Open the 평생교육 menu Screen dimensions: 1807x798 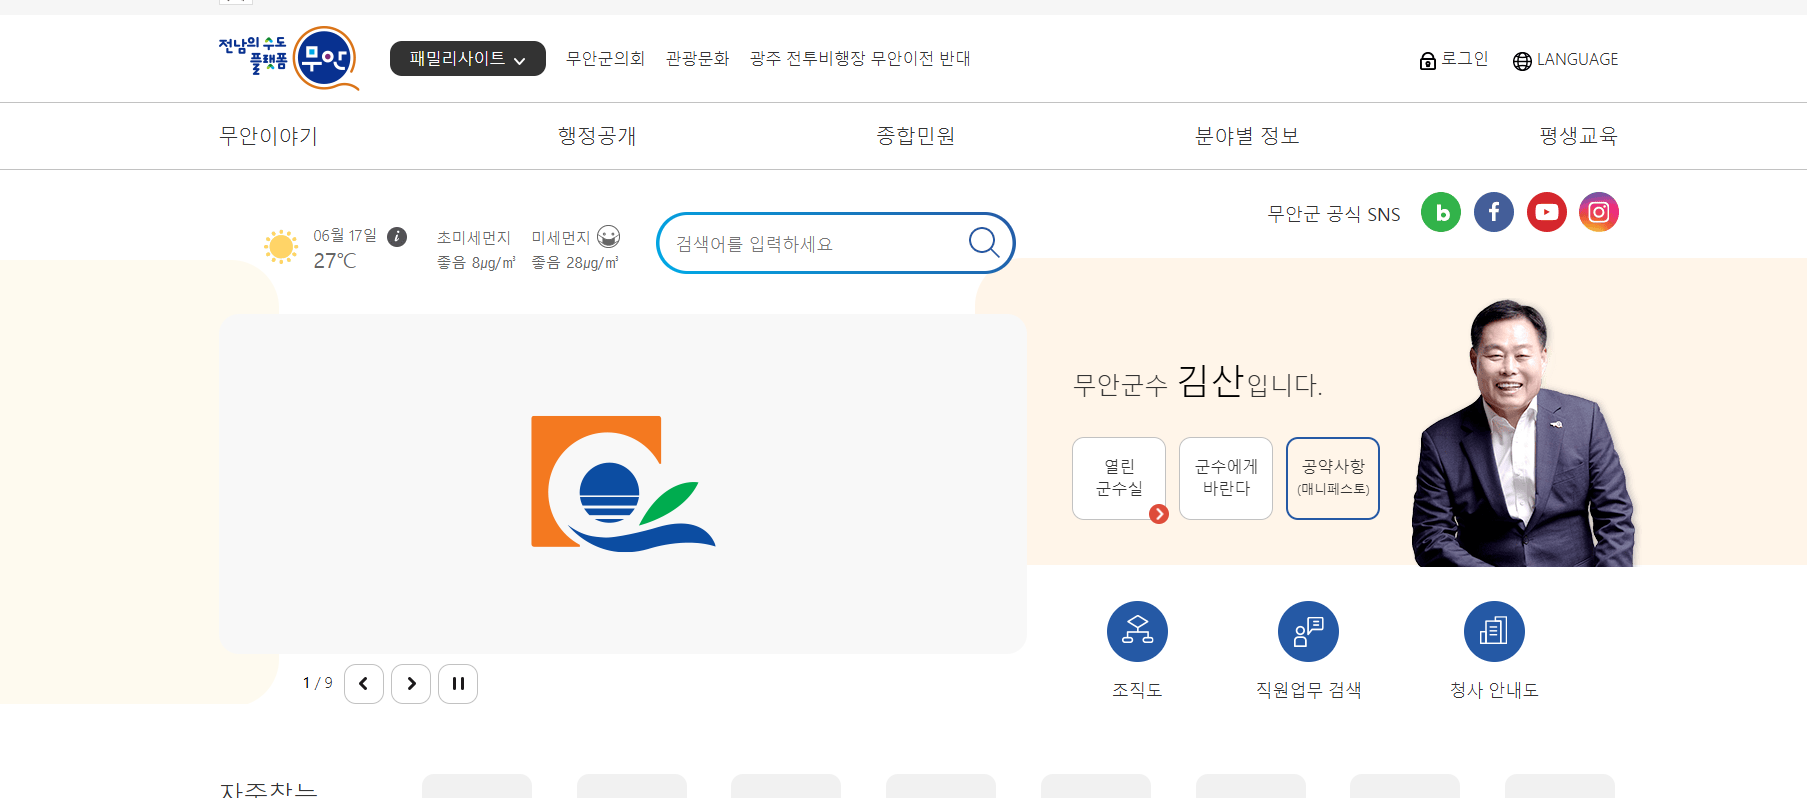click(x=1578, y=136)
